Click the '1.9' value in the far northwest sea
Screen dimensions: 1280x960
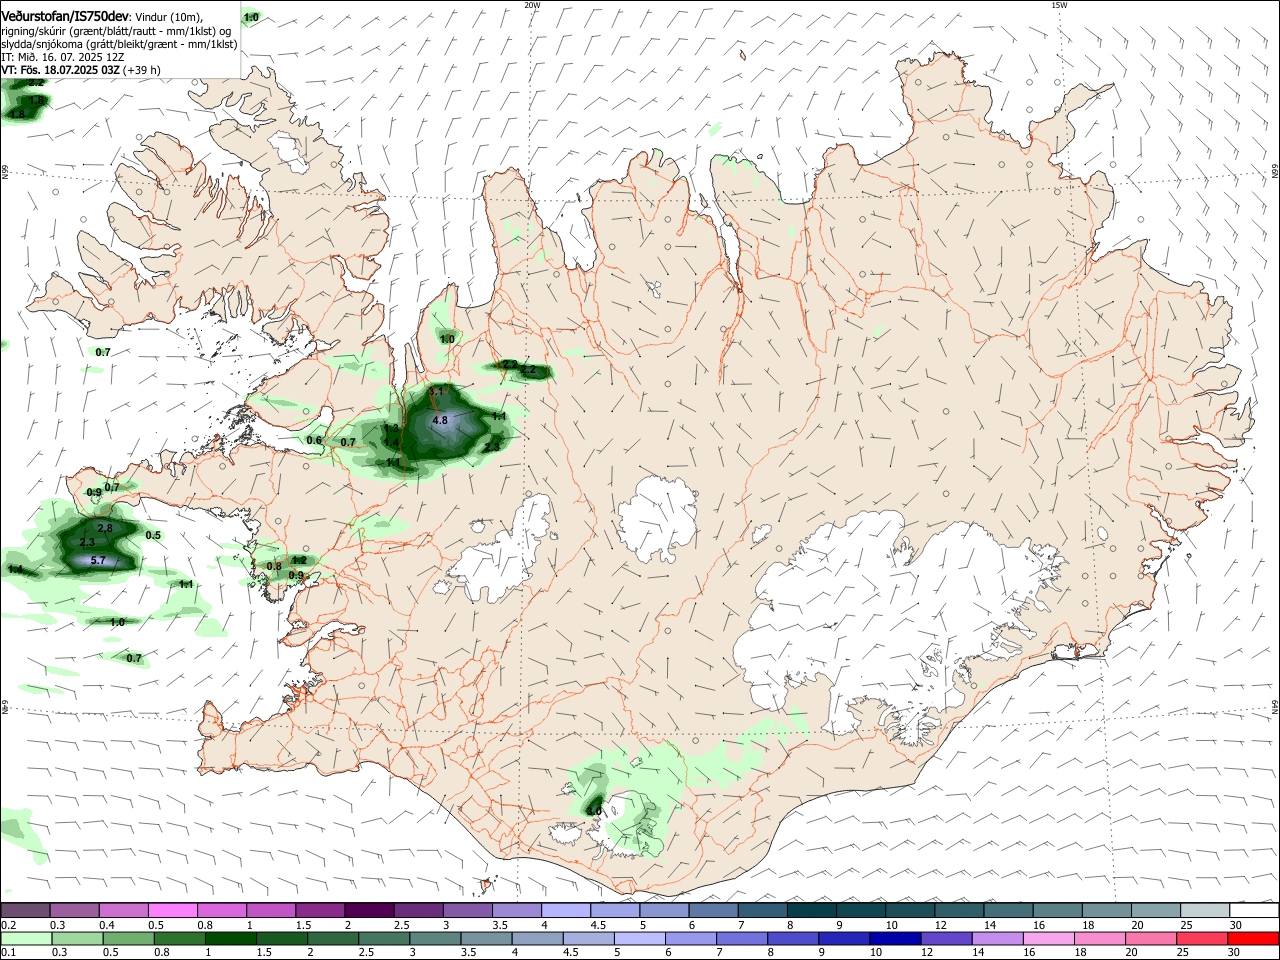pos(37,101)
